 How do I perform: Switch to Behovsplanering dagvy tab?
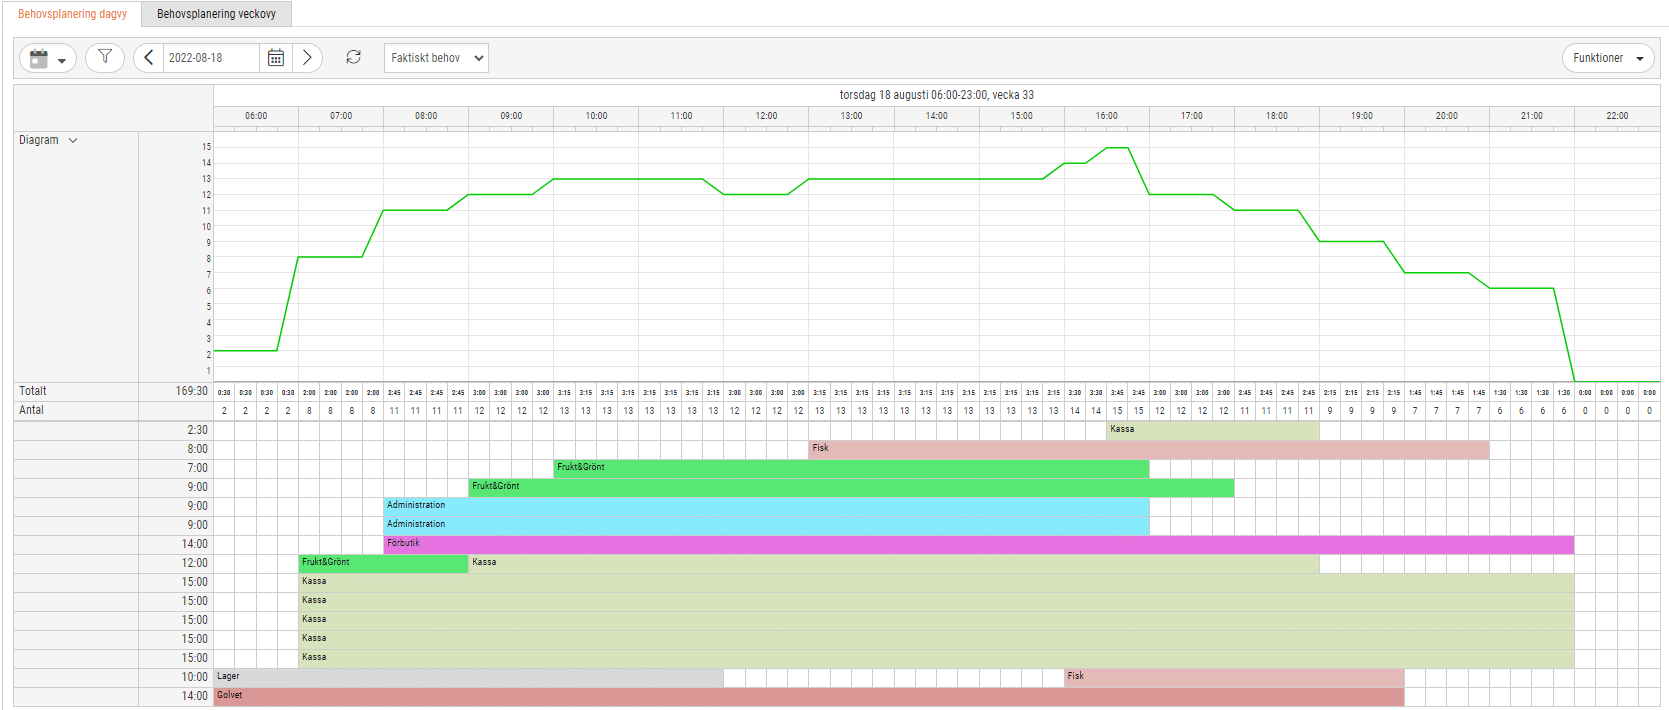(x=72, y=14)
